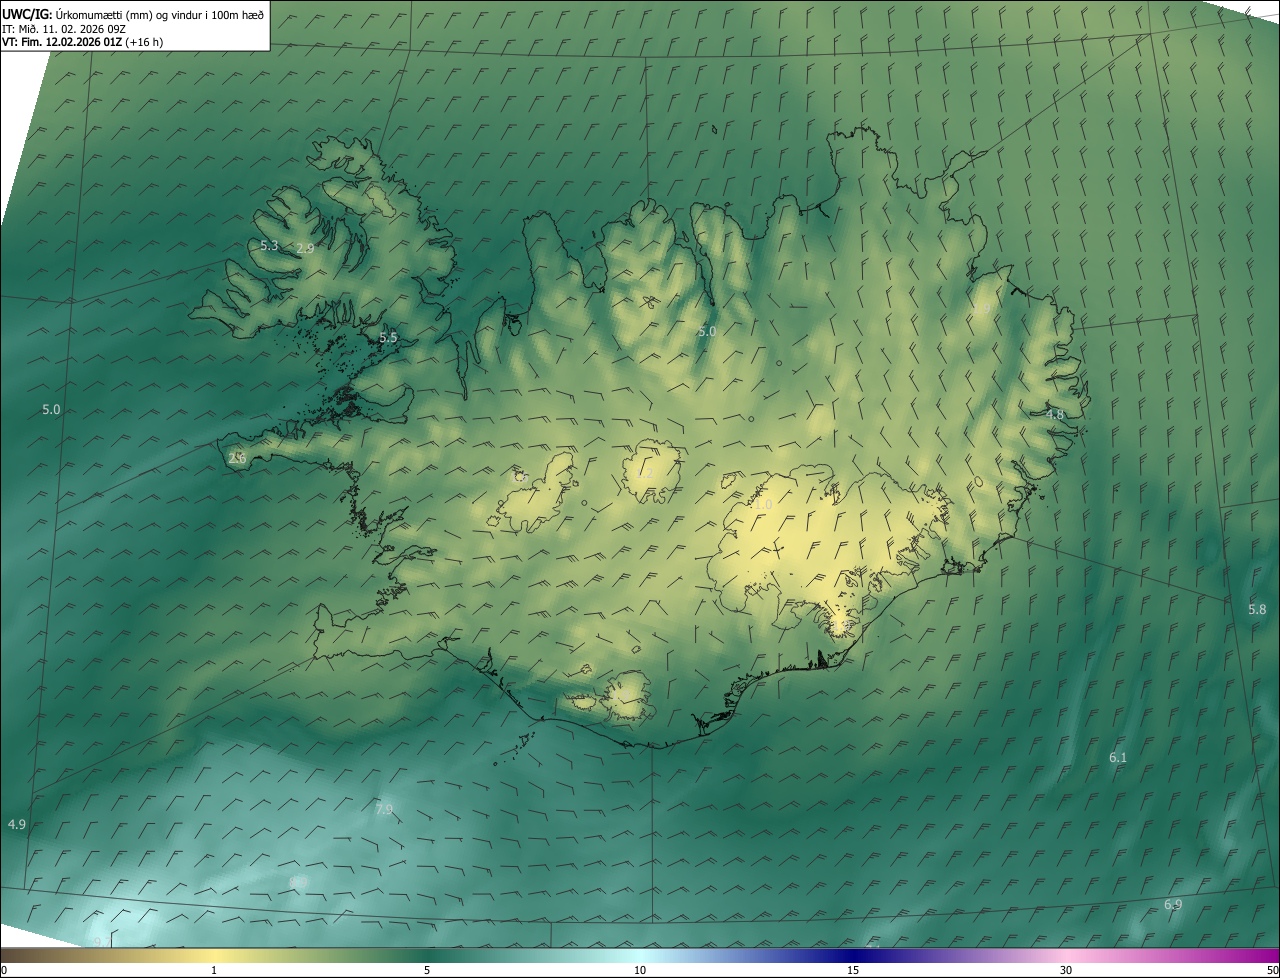Select the 15 tick on the color scale
Viewport: 1280px width, 978px height.
click(x=853, y=970)
